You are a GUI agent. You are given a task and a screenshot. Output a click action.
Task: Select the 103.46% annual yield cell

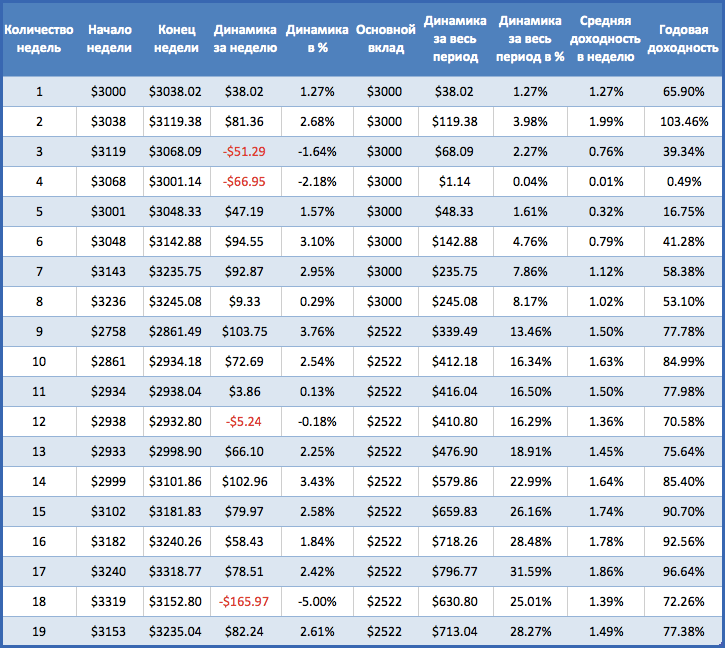coord(684,122)
